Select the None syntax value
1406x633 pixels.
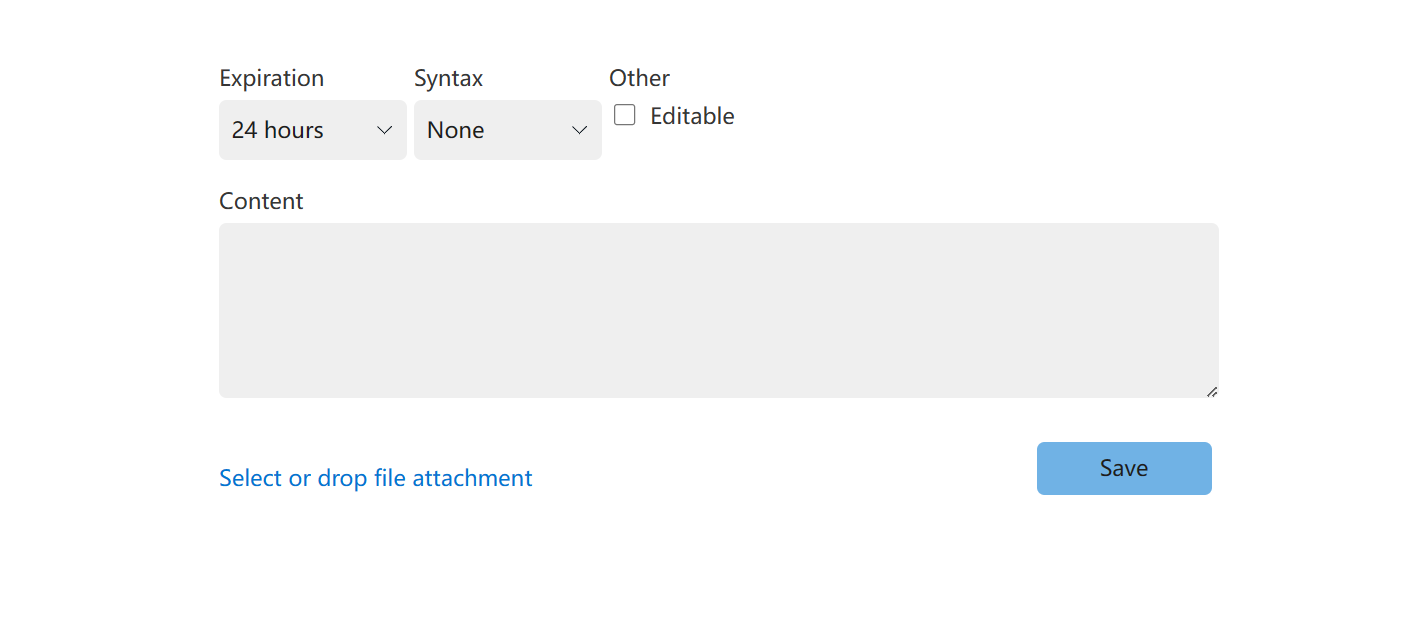click(x=456, y=130)
